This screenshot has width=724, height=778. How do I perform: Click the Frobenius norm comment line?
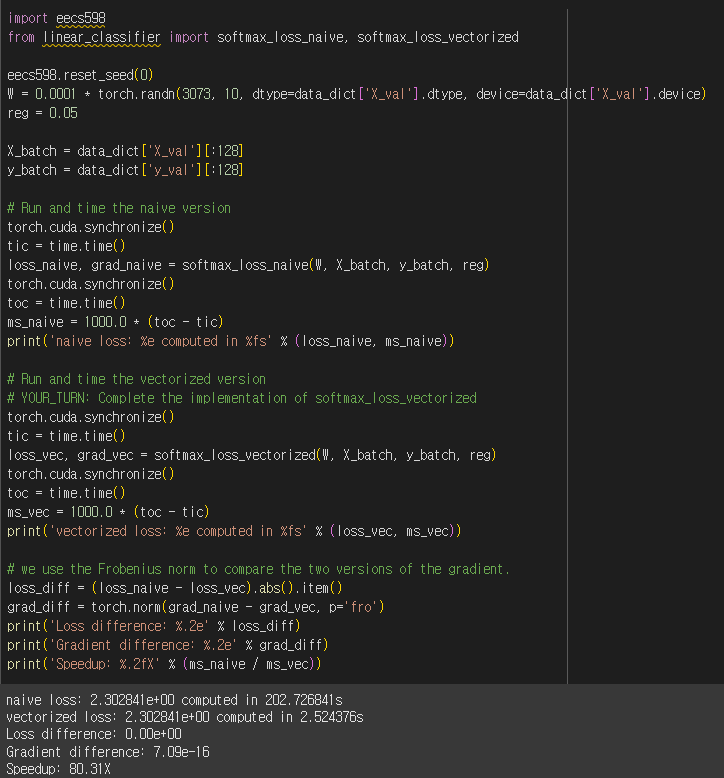click(x=259, y=569)
